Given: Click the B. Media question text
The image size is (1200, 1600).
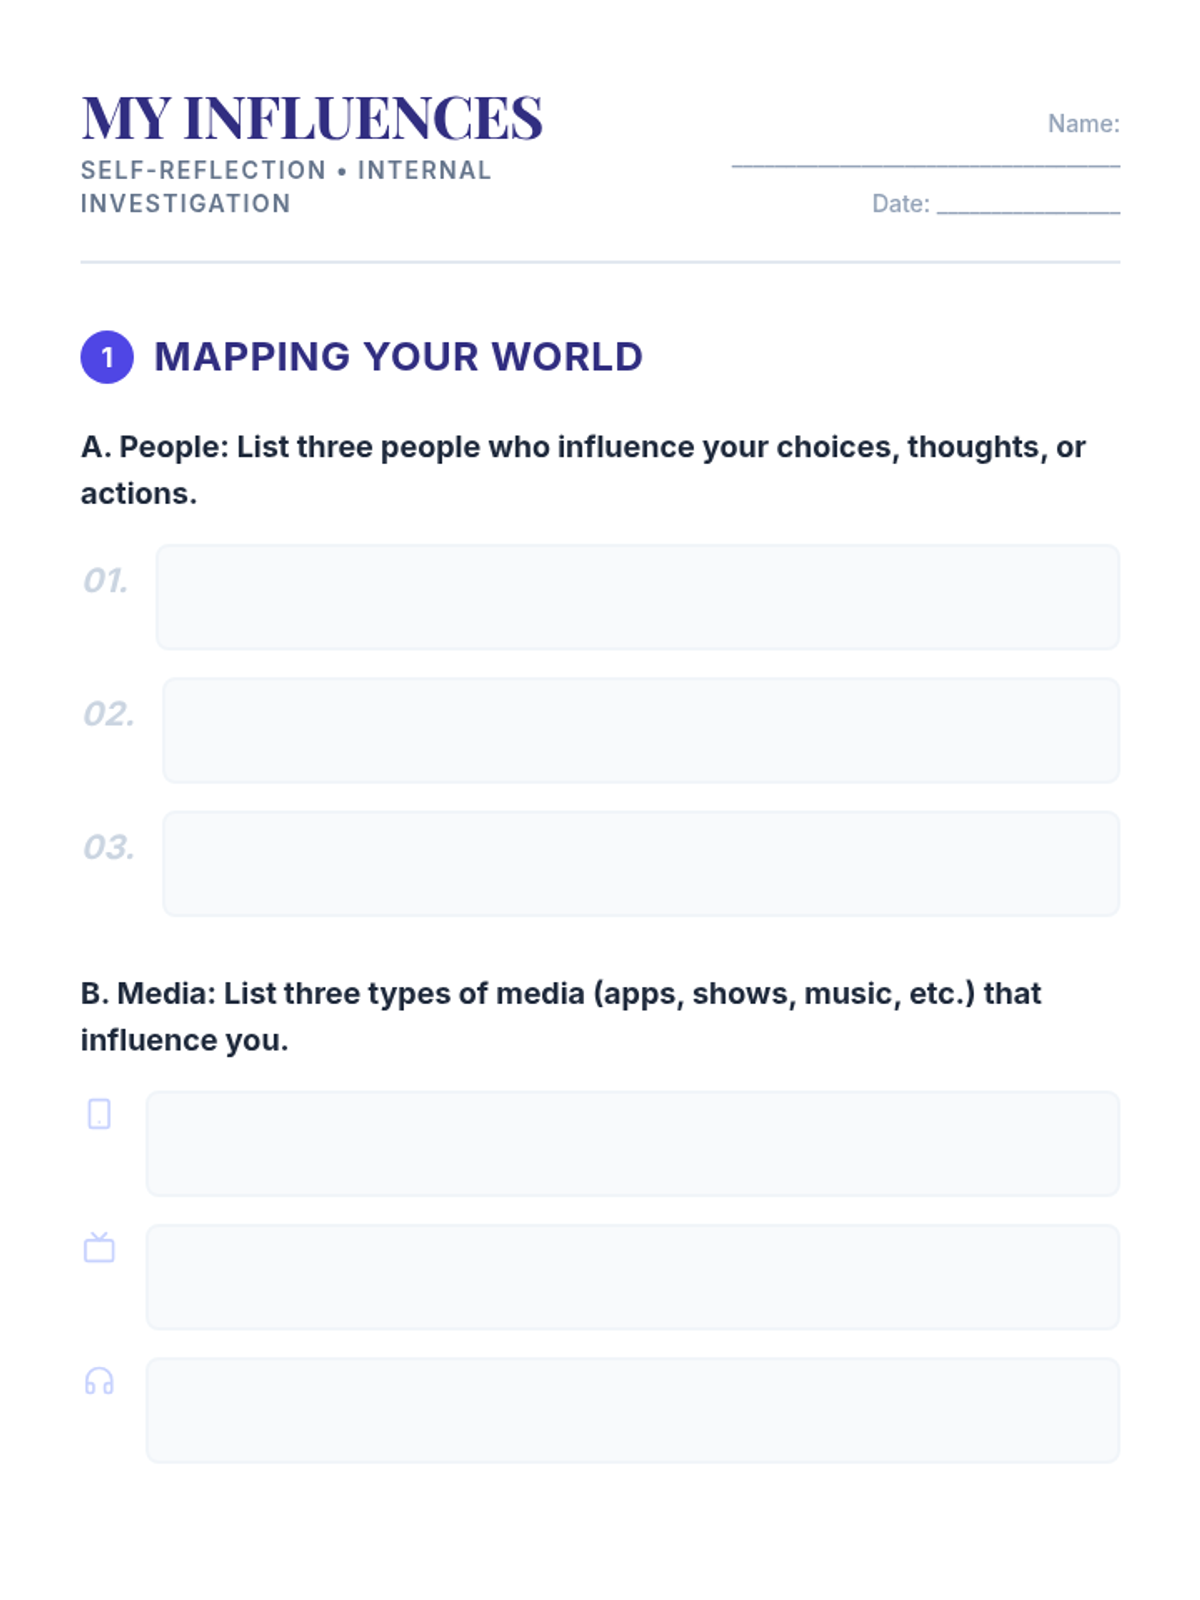Looking at the screenshot, I should 561,1017.
